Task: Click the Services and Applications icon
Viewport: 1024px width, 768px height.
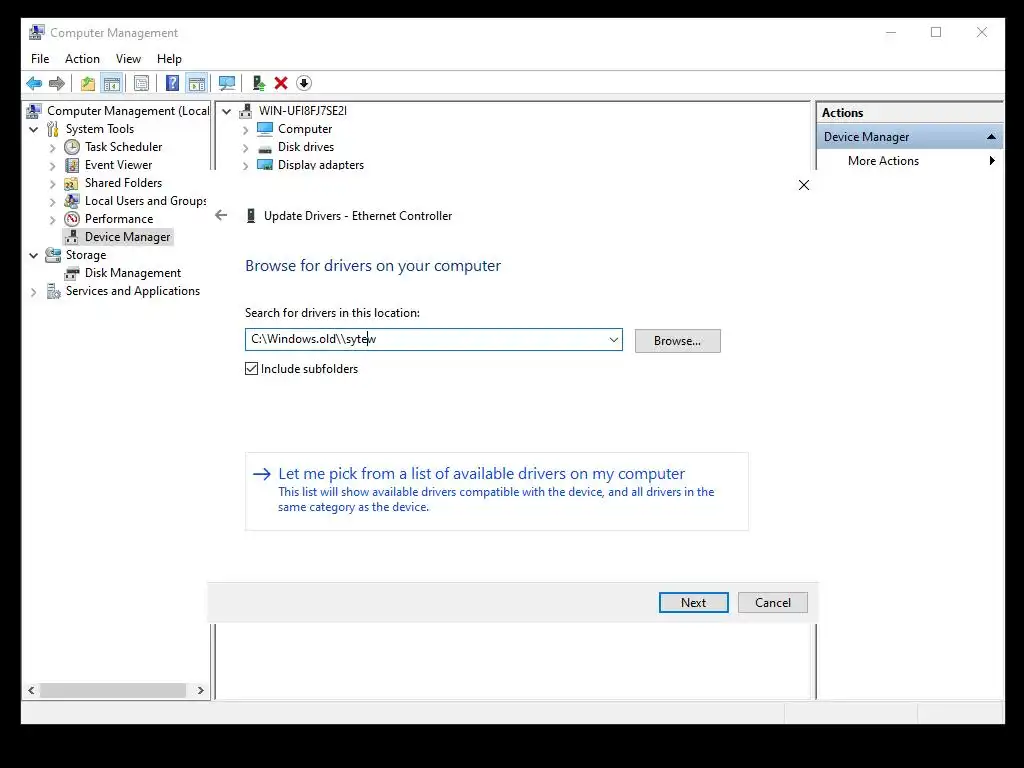Action: [54, 291]
